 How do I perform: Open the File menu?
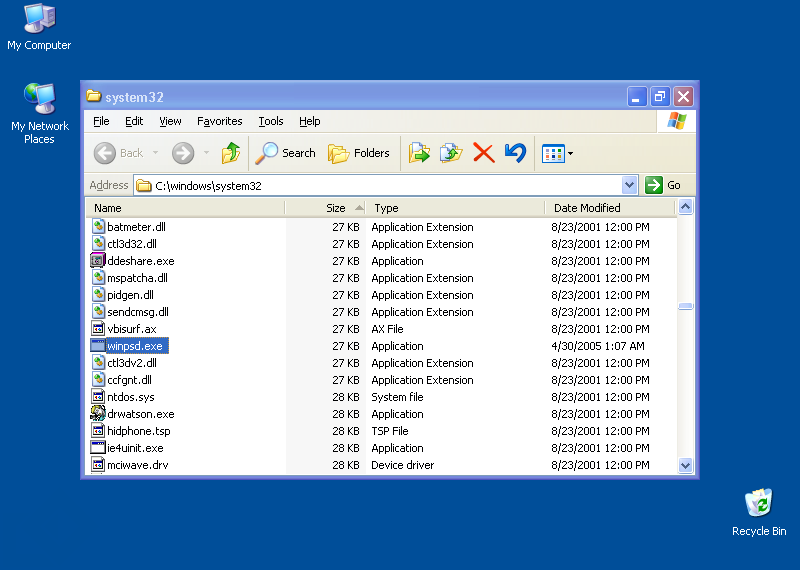tap(101, 121)
